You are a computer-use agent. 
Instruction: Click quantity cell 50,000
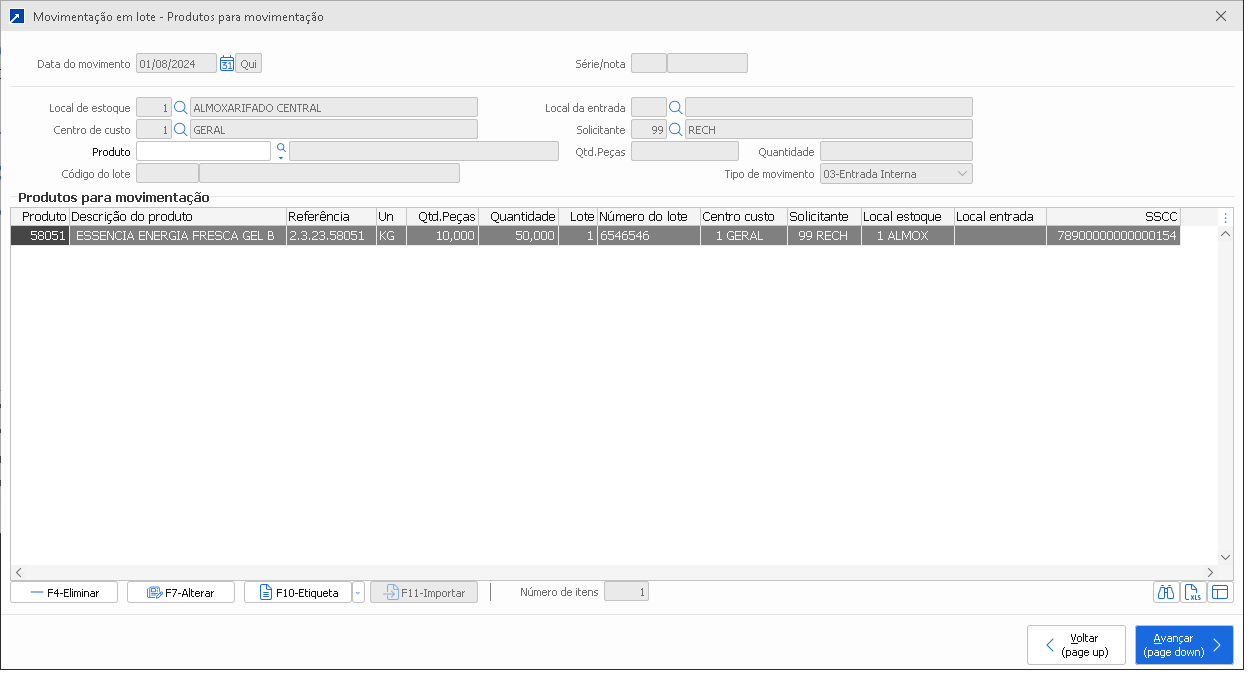(519, 236)
